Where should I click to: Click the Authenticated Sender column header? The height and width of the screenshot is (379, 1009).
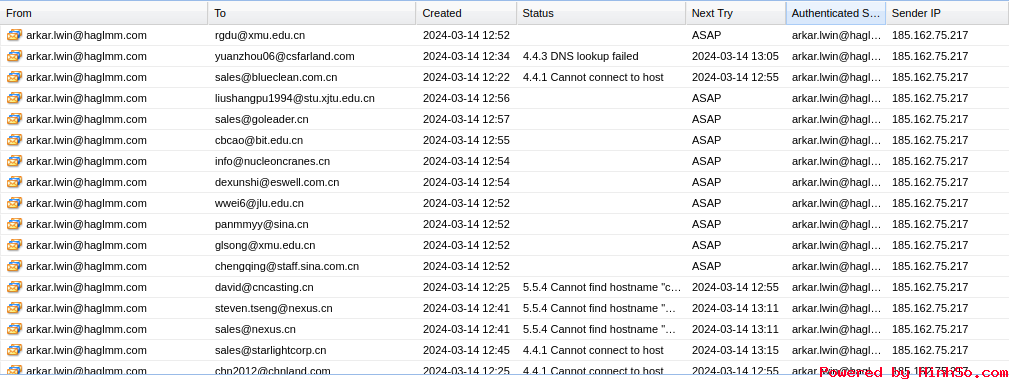click(836, 13)
